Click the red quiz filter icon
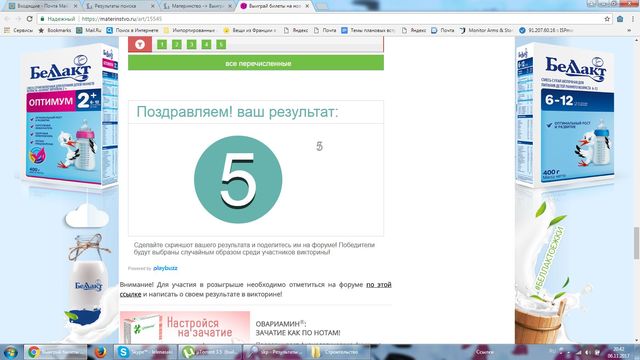 click(x=140, y=44)
